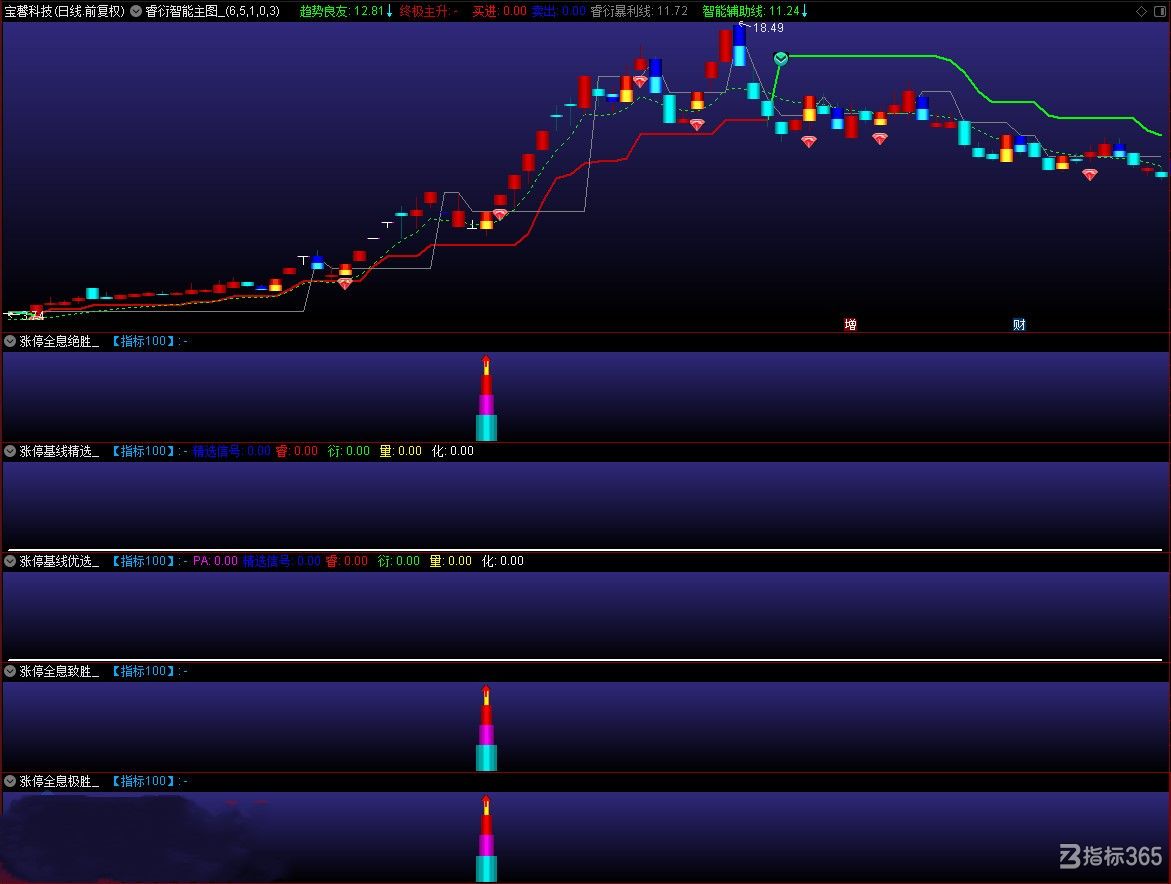Click the square maximize-chart icon at top right

(x=1160, y=11)
